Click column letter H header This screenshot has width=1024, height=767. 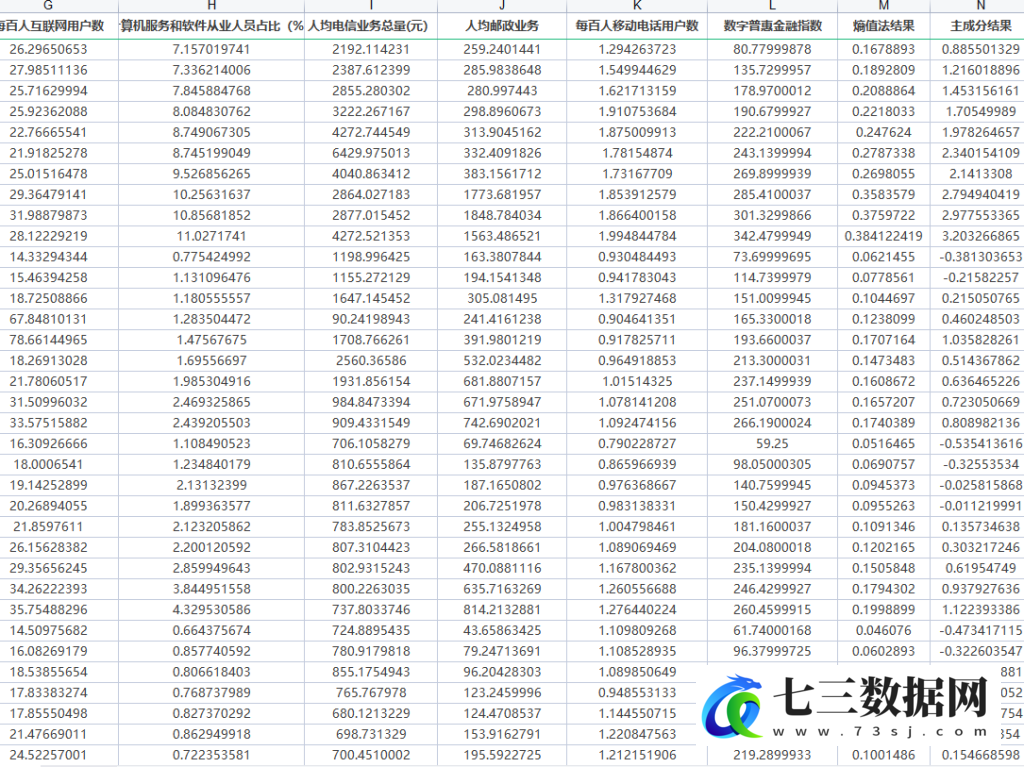[x=212, y=6]
